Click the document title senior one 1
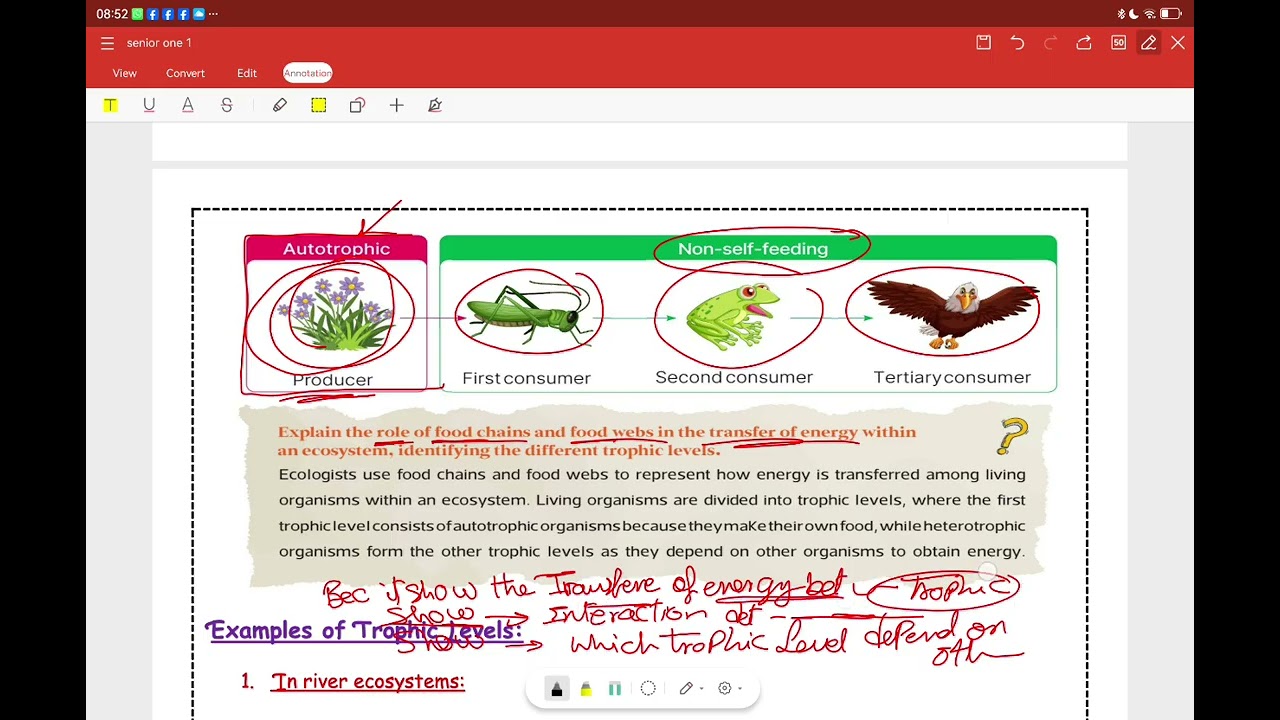This screenshot has width=1280, height=720. (x=159, y=43)
